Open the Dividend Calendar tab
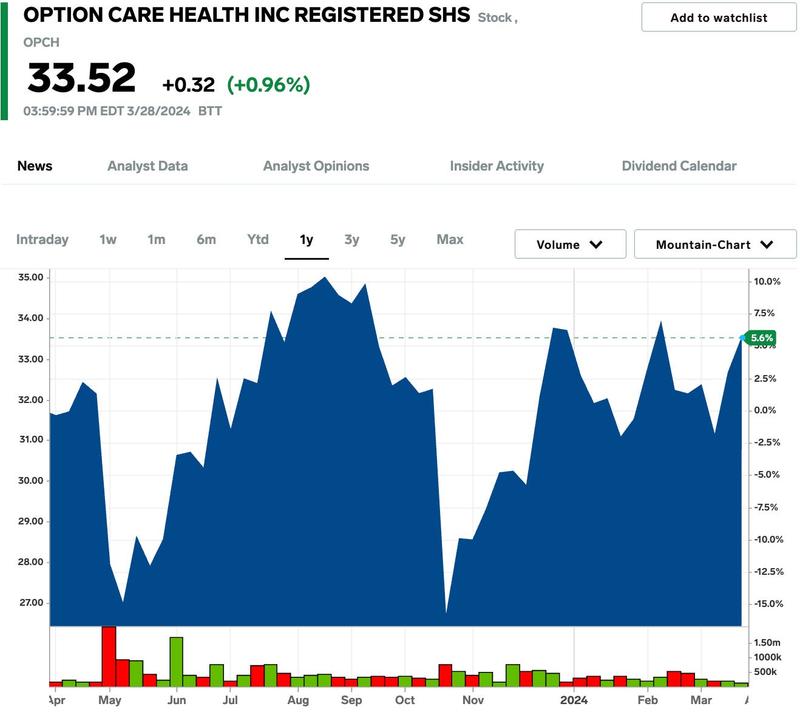Screen dimensions: 800x715 tap(679, 166)
